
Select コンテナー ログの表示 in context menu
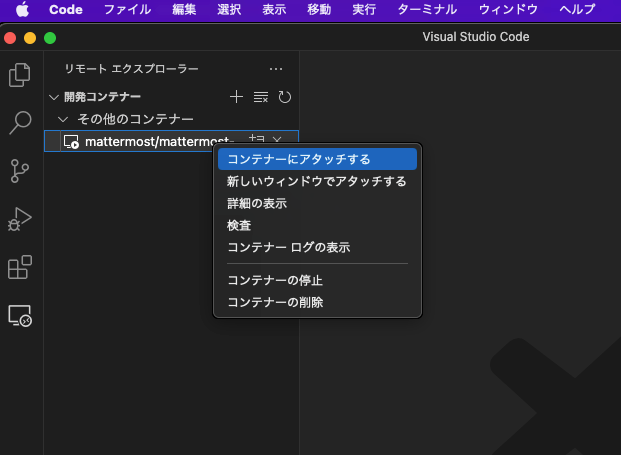pos(317,247)
